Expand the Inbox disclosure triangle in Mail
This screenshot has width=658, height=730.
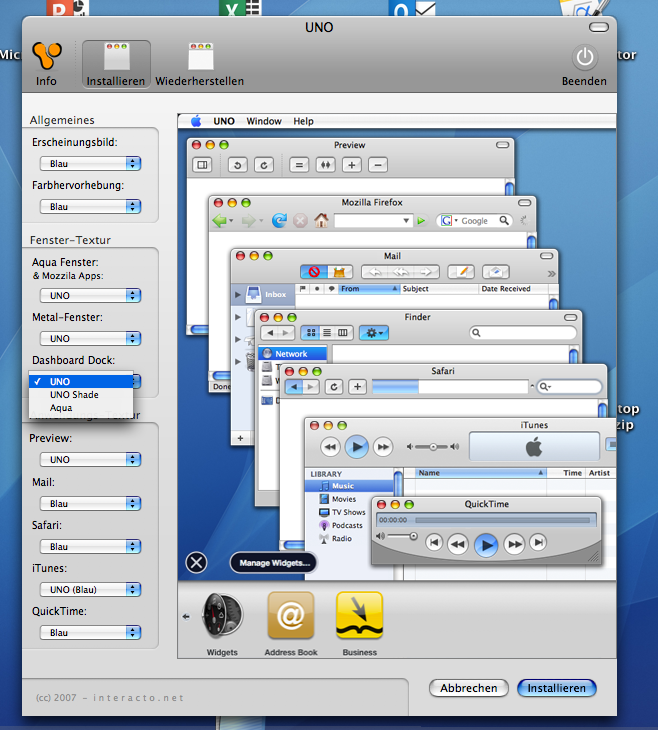[x=237, y=294]
